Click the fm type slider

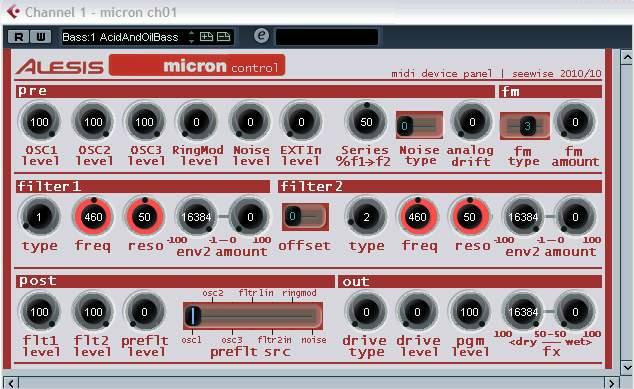click(525, 126)
